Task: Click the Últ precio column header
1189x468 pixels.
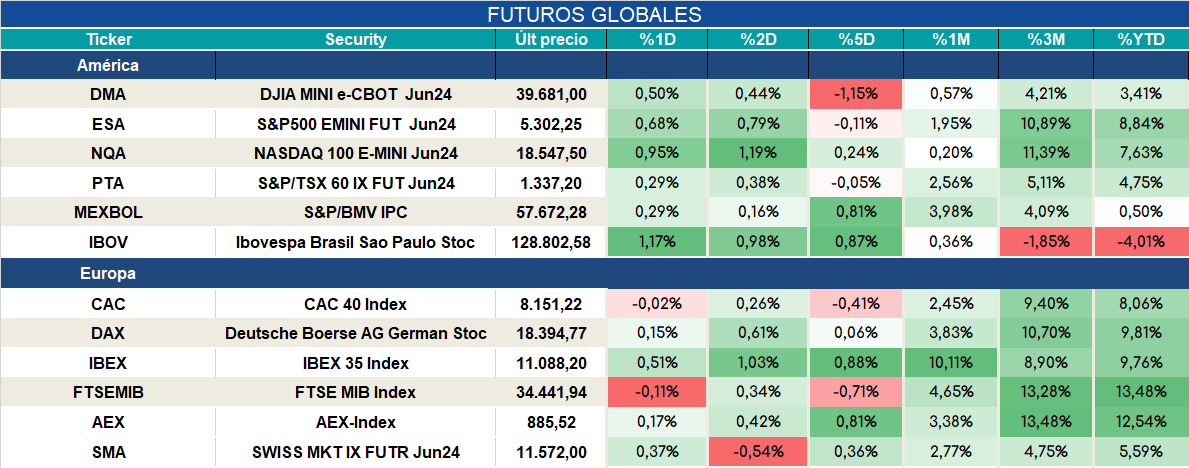Action: click(x=551, y=40)
